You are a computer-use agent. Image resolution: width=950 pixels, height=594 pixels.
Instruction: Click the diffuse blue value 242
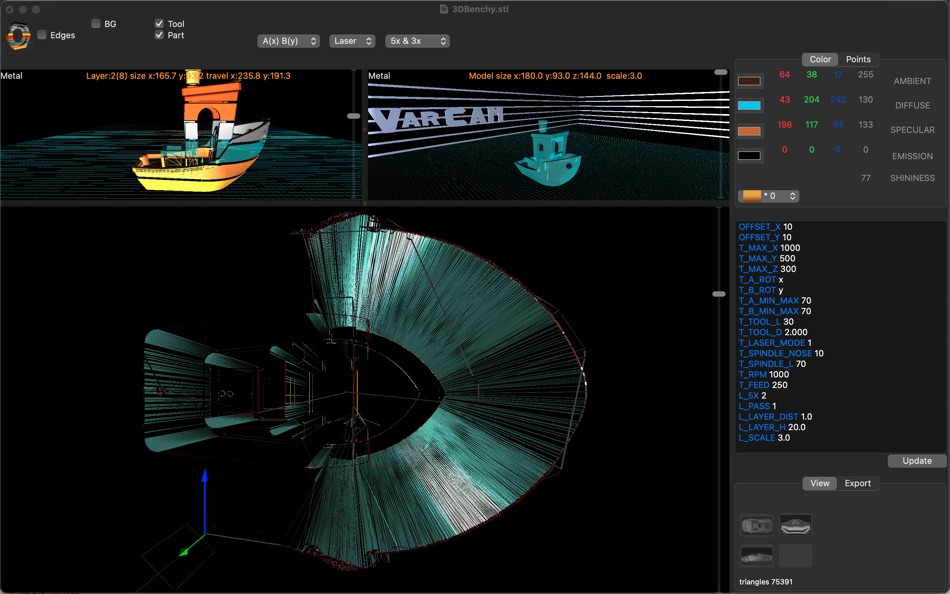839,99
